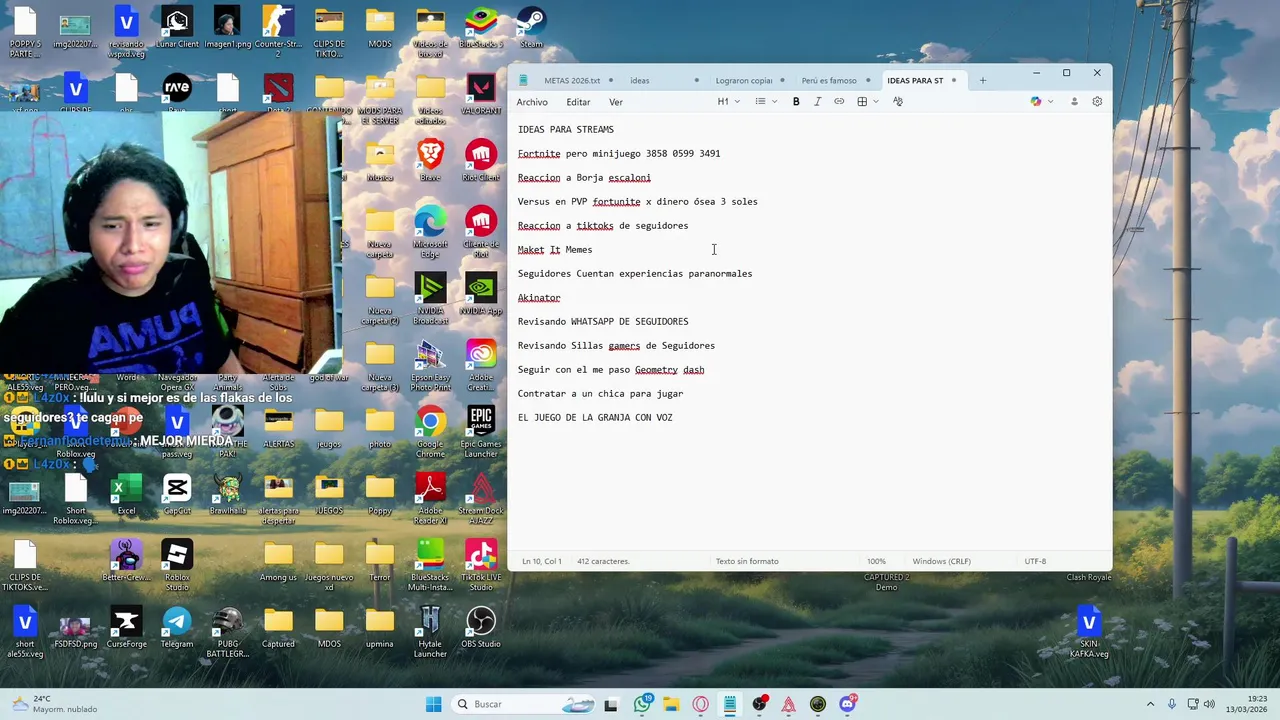Toggle bold formatting in Notepad
1280x720 pixels.
[796, 102]
